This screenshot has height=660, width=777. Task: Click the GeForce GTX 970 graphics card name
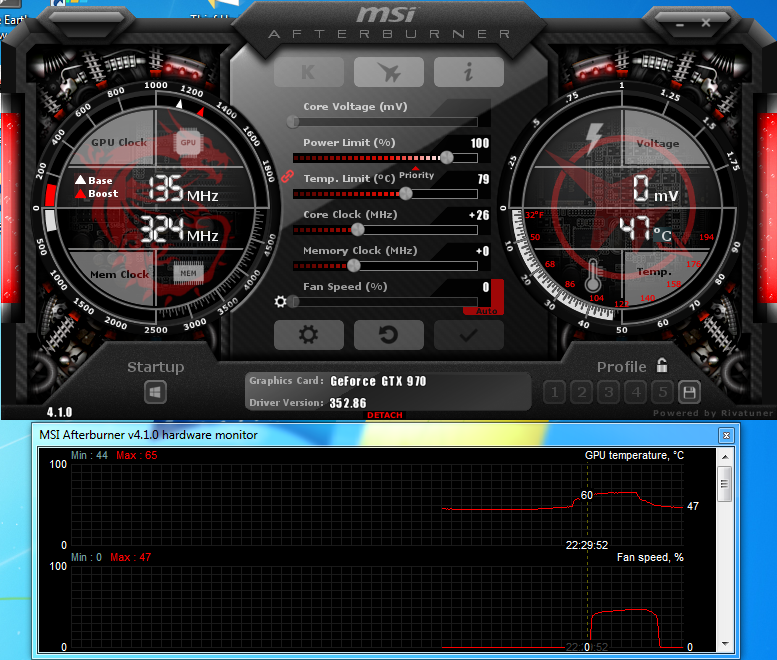coord(378,381)
